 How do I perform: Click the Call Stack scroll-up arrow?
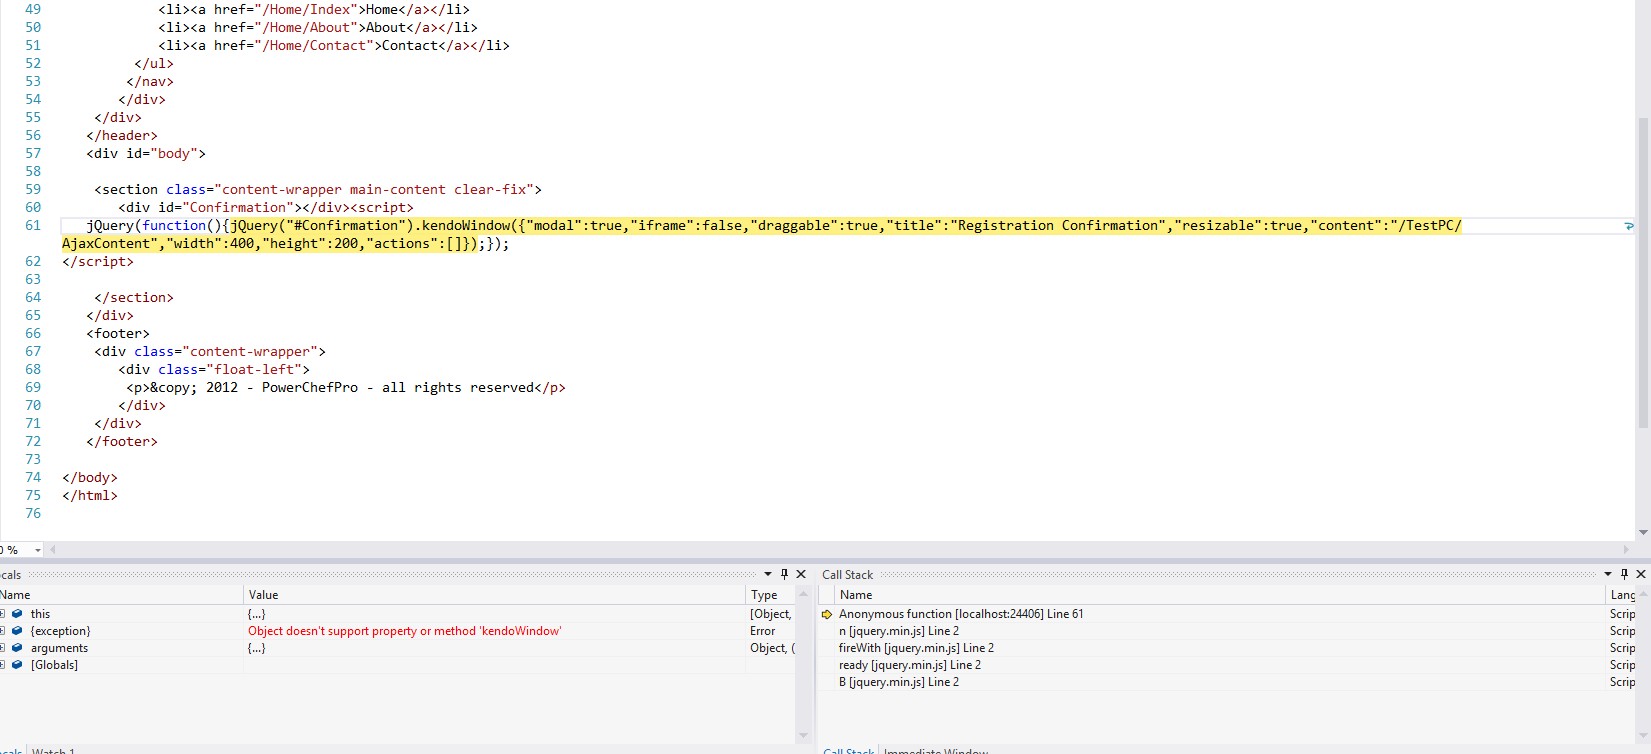click(x=1644, y=595)
